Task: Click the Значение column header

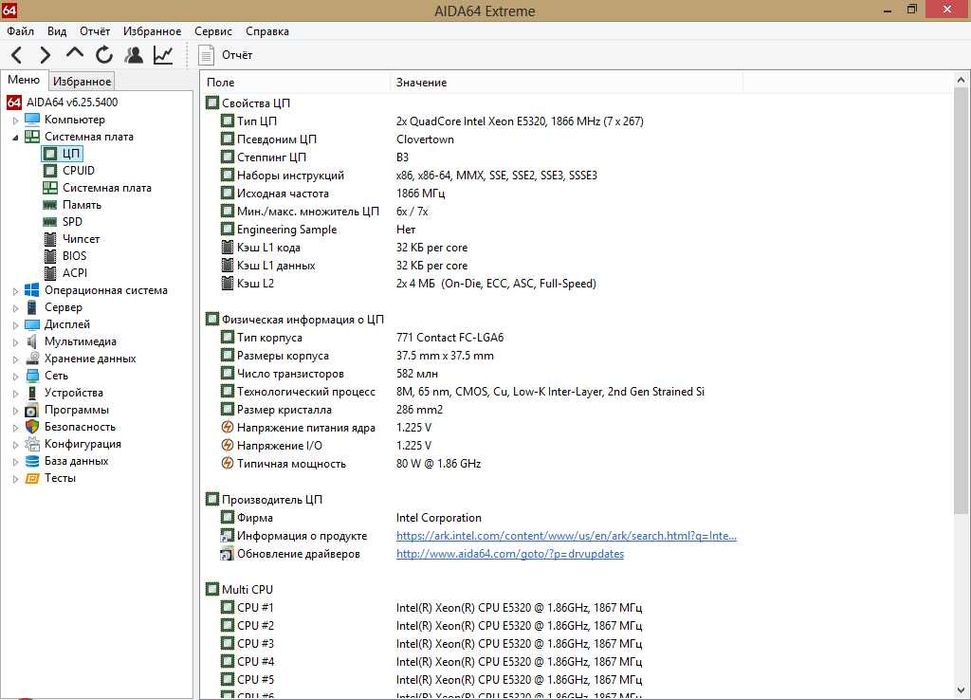Action: [x=567, y=82]
